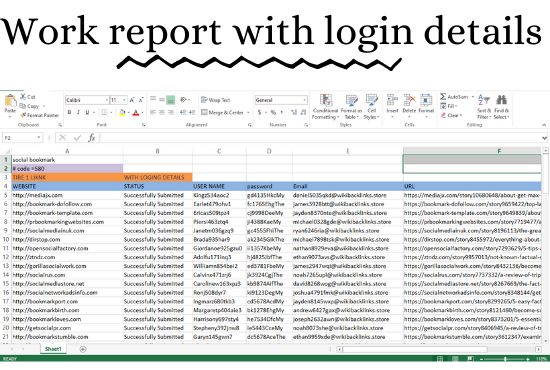Add a new sheet with plus button
Screen dimensions: 550x370
coord(83,349)
